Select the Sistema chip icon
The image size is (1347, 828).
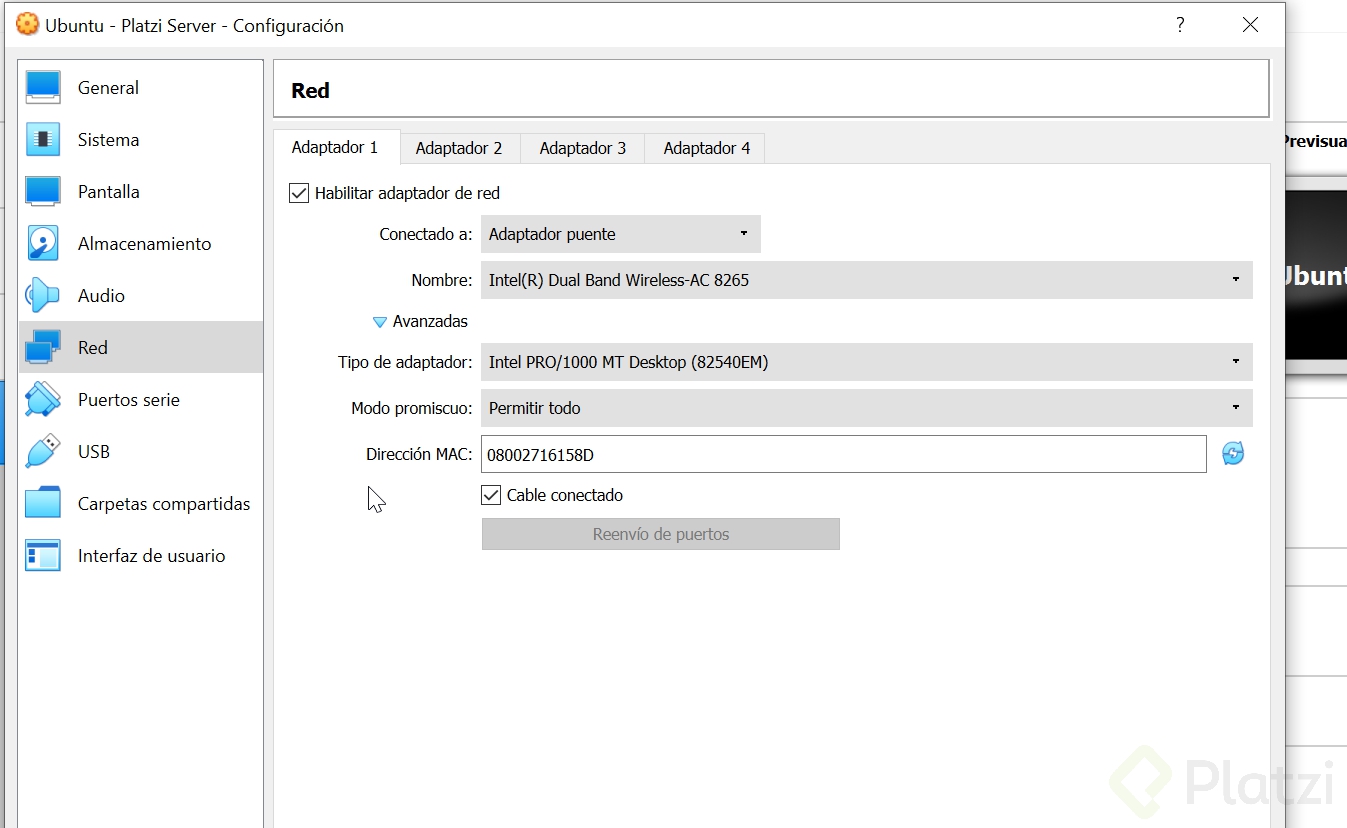coord(43,140)
